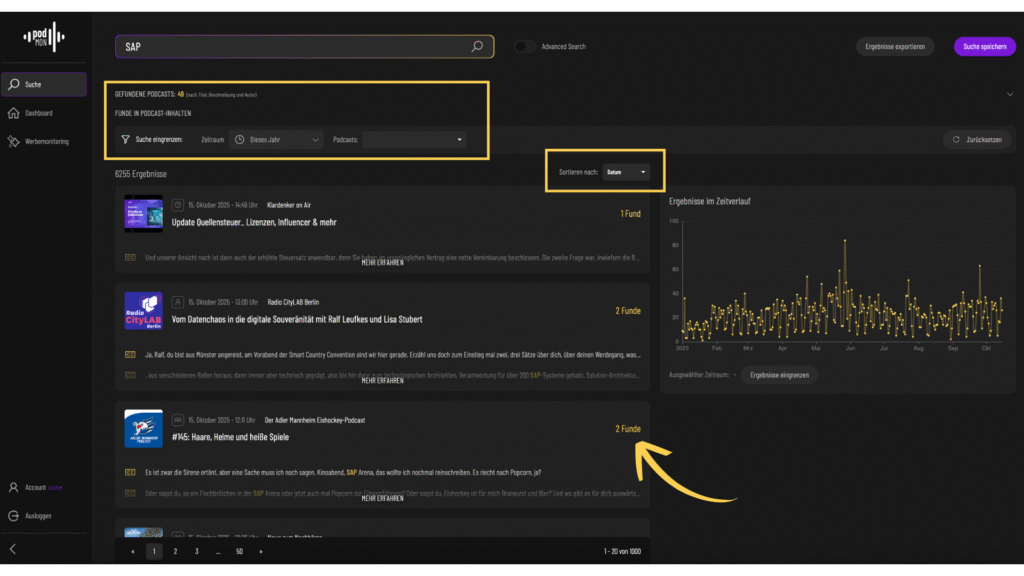Click the Werbemonitoring sidebar icon
This screenshot has height=576, width=1024.
pyautogui.click(x=13, y=141)
